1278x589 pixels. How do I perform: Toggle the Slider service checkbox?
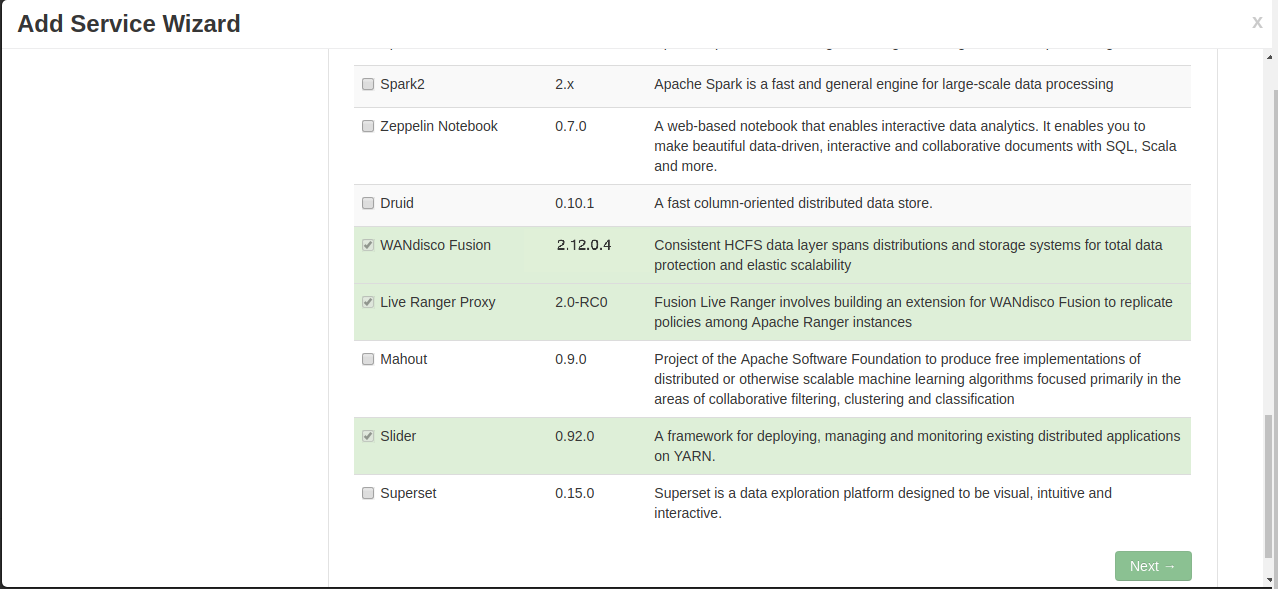tap(368, 437)
